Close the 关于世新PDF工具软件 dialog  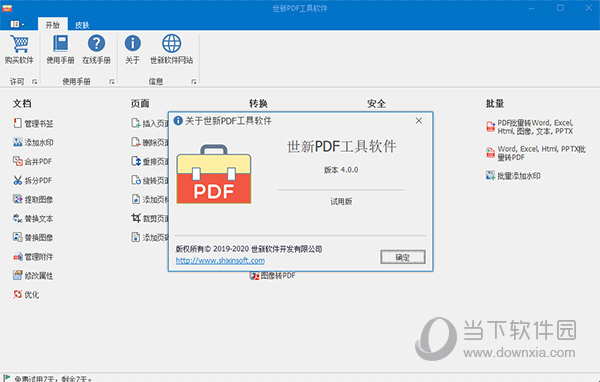point(419,121)
